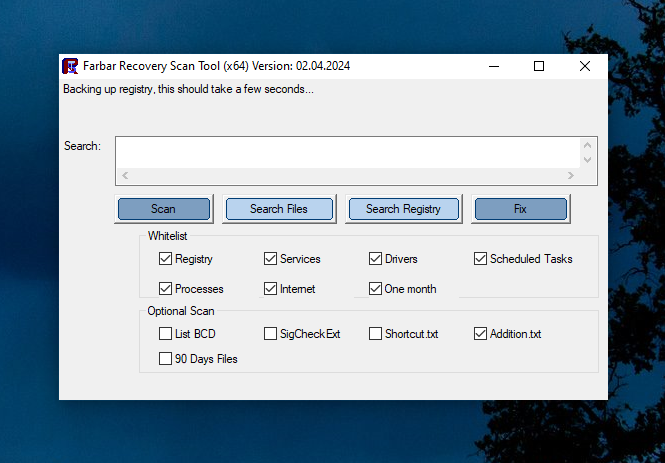Uncheck the One month checkbox
This screenshot has width=665, height=463.
coord(375,289)
